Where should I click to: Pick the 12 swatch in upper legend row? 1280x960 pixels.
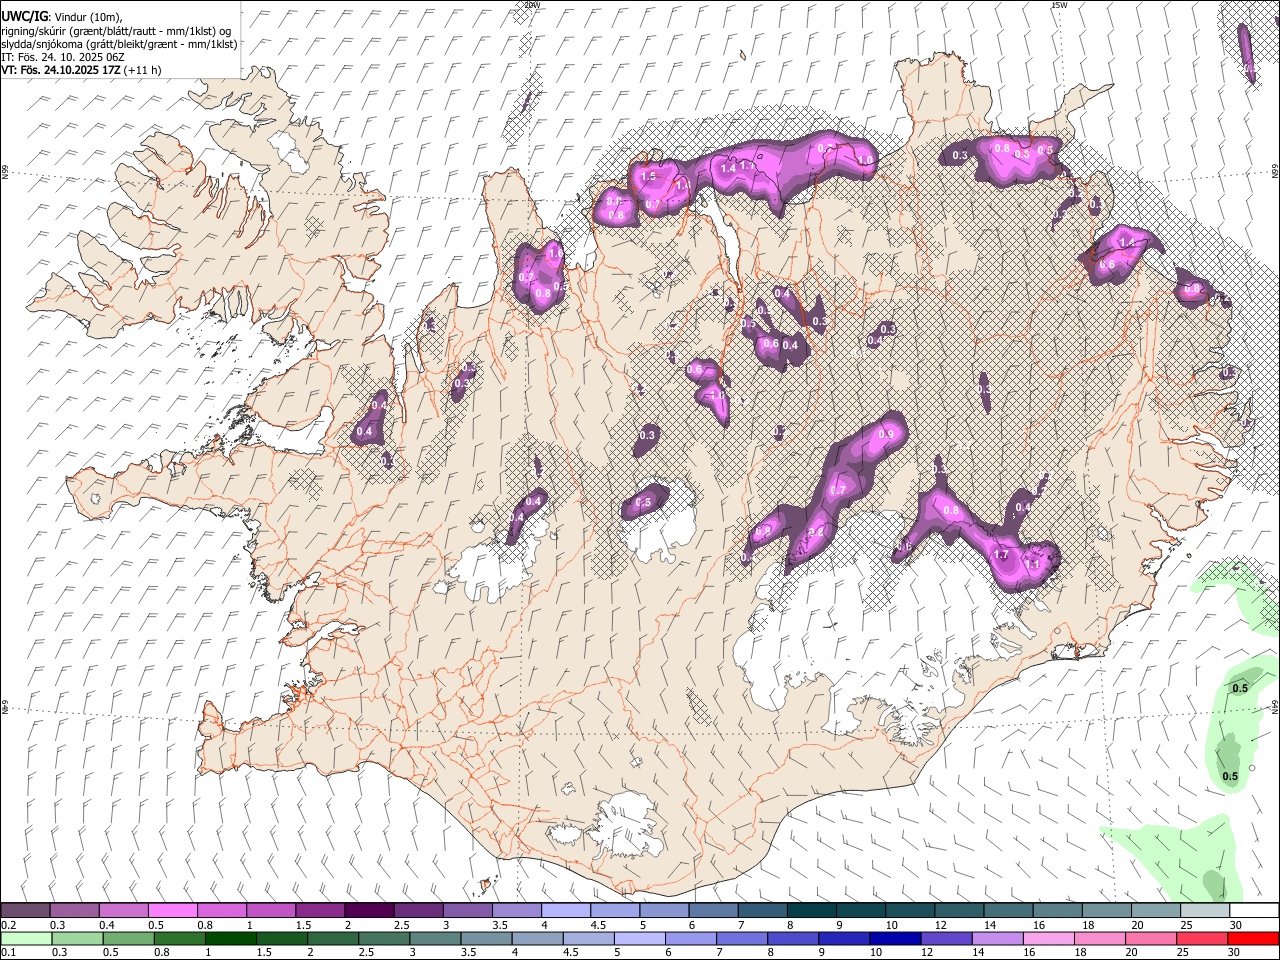pos(958,910)
